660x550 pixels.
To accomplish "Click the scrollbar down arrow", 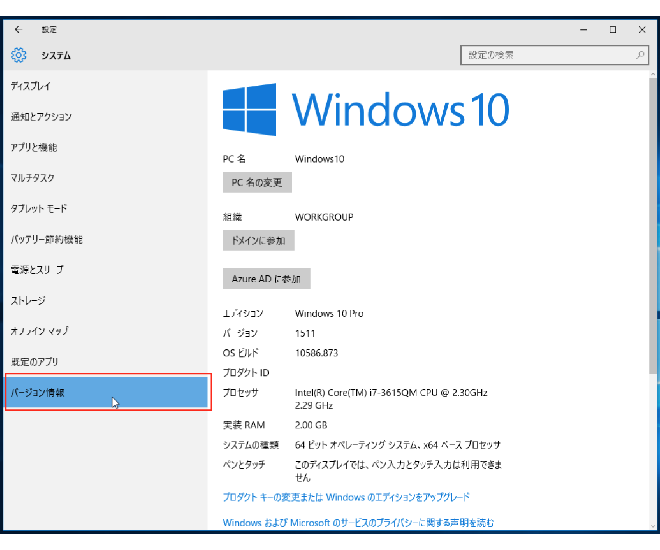I will [653, 526].
